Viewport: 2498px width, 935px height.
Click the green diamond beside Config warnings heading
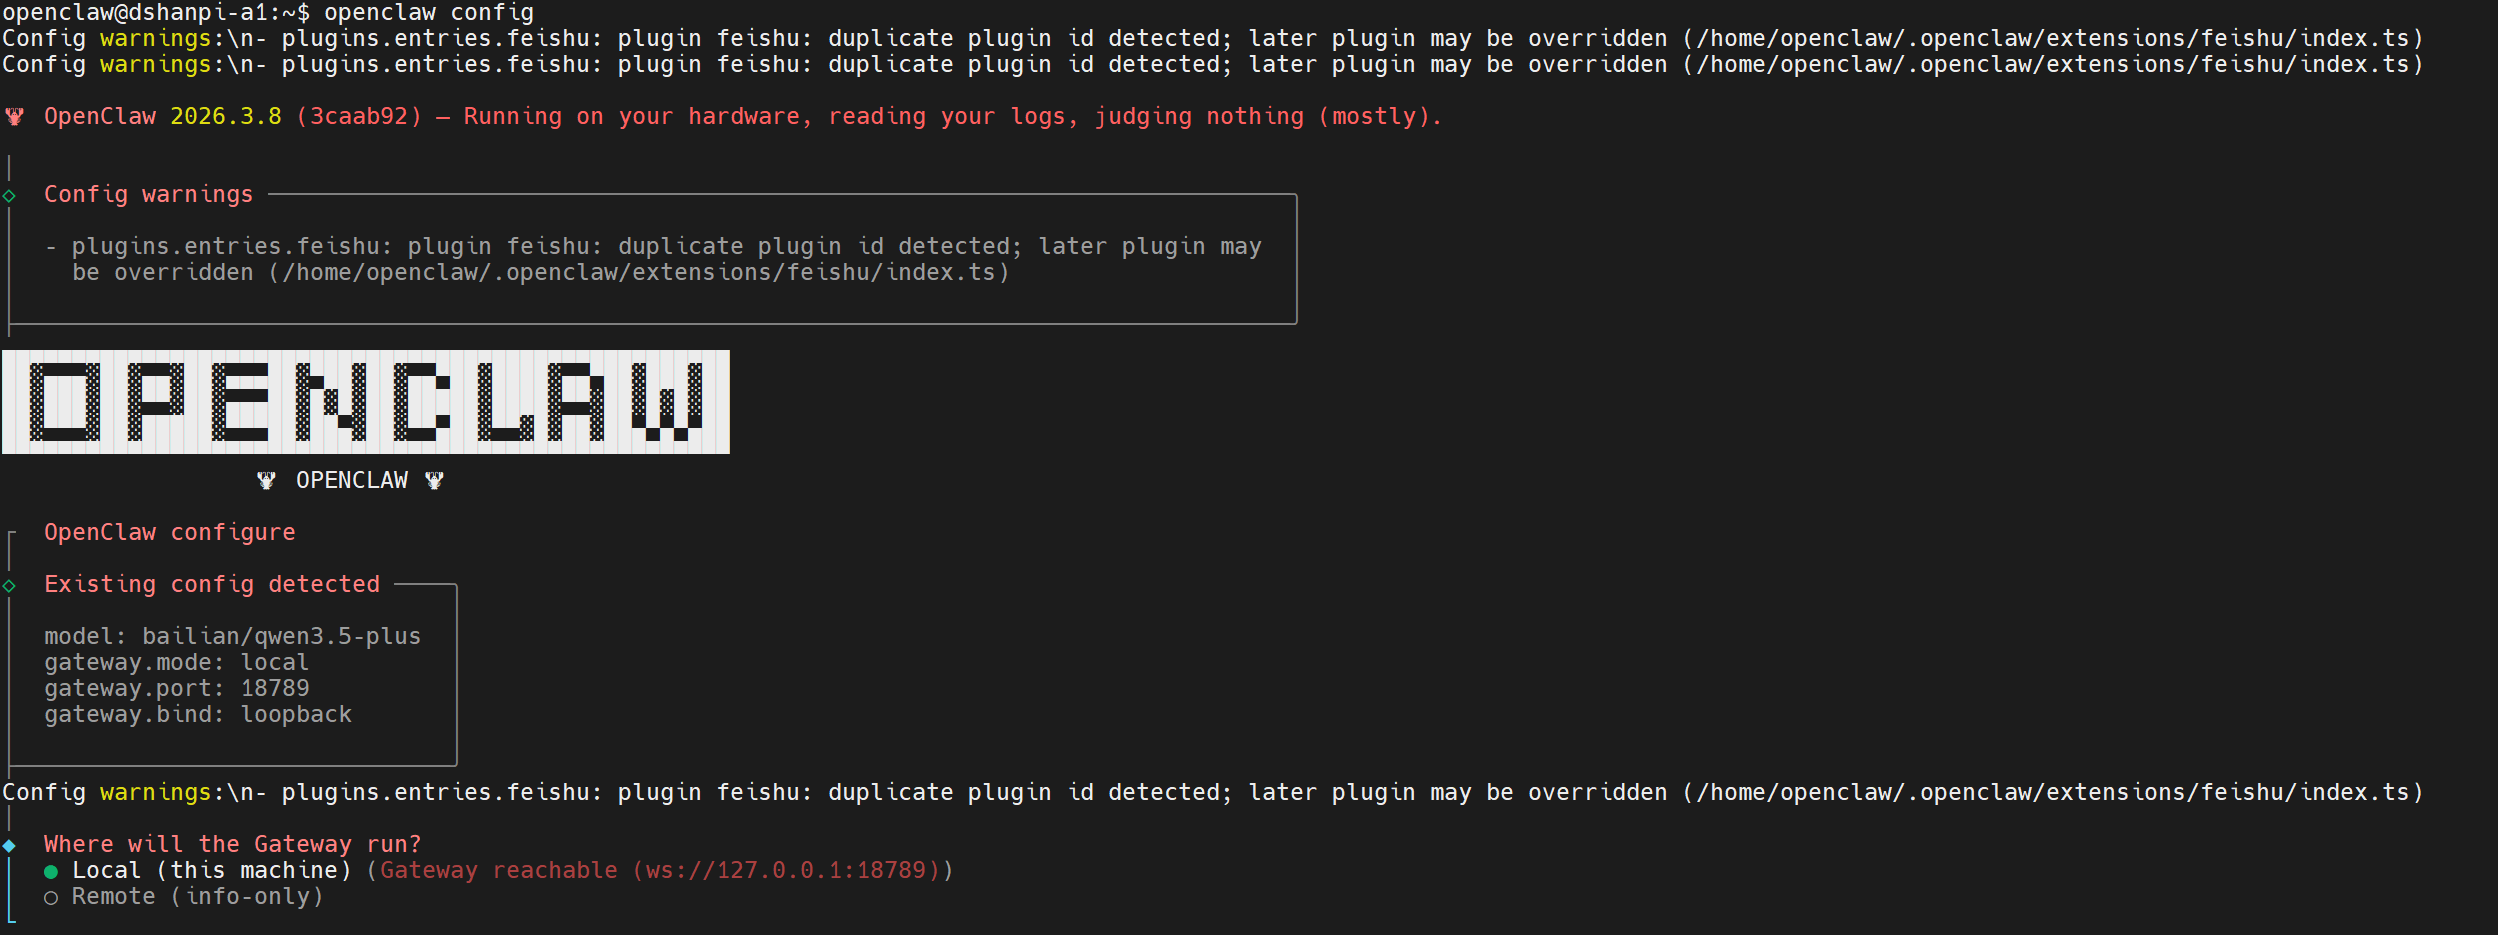coord(9,196)
